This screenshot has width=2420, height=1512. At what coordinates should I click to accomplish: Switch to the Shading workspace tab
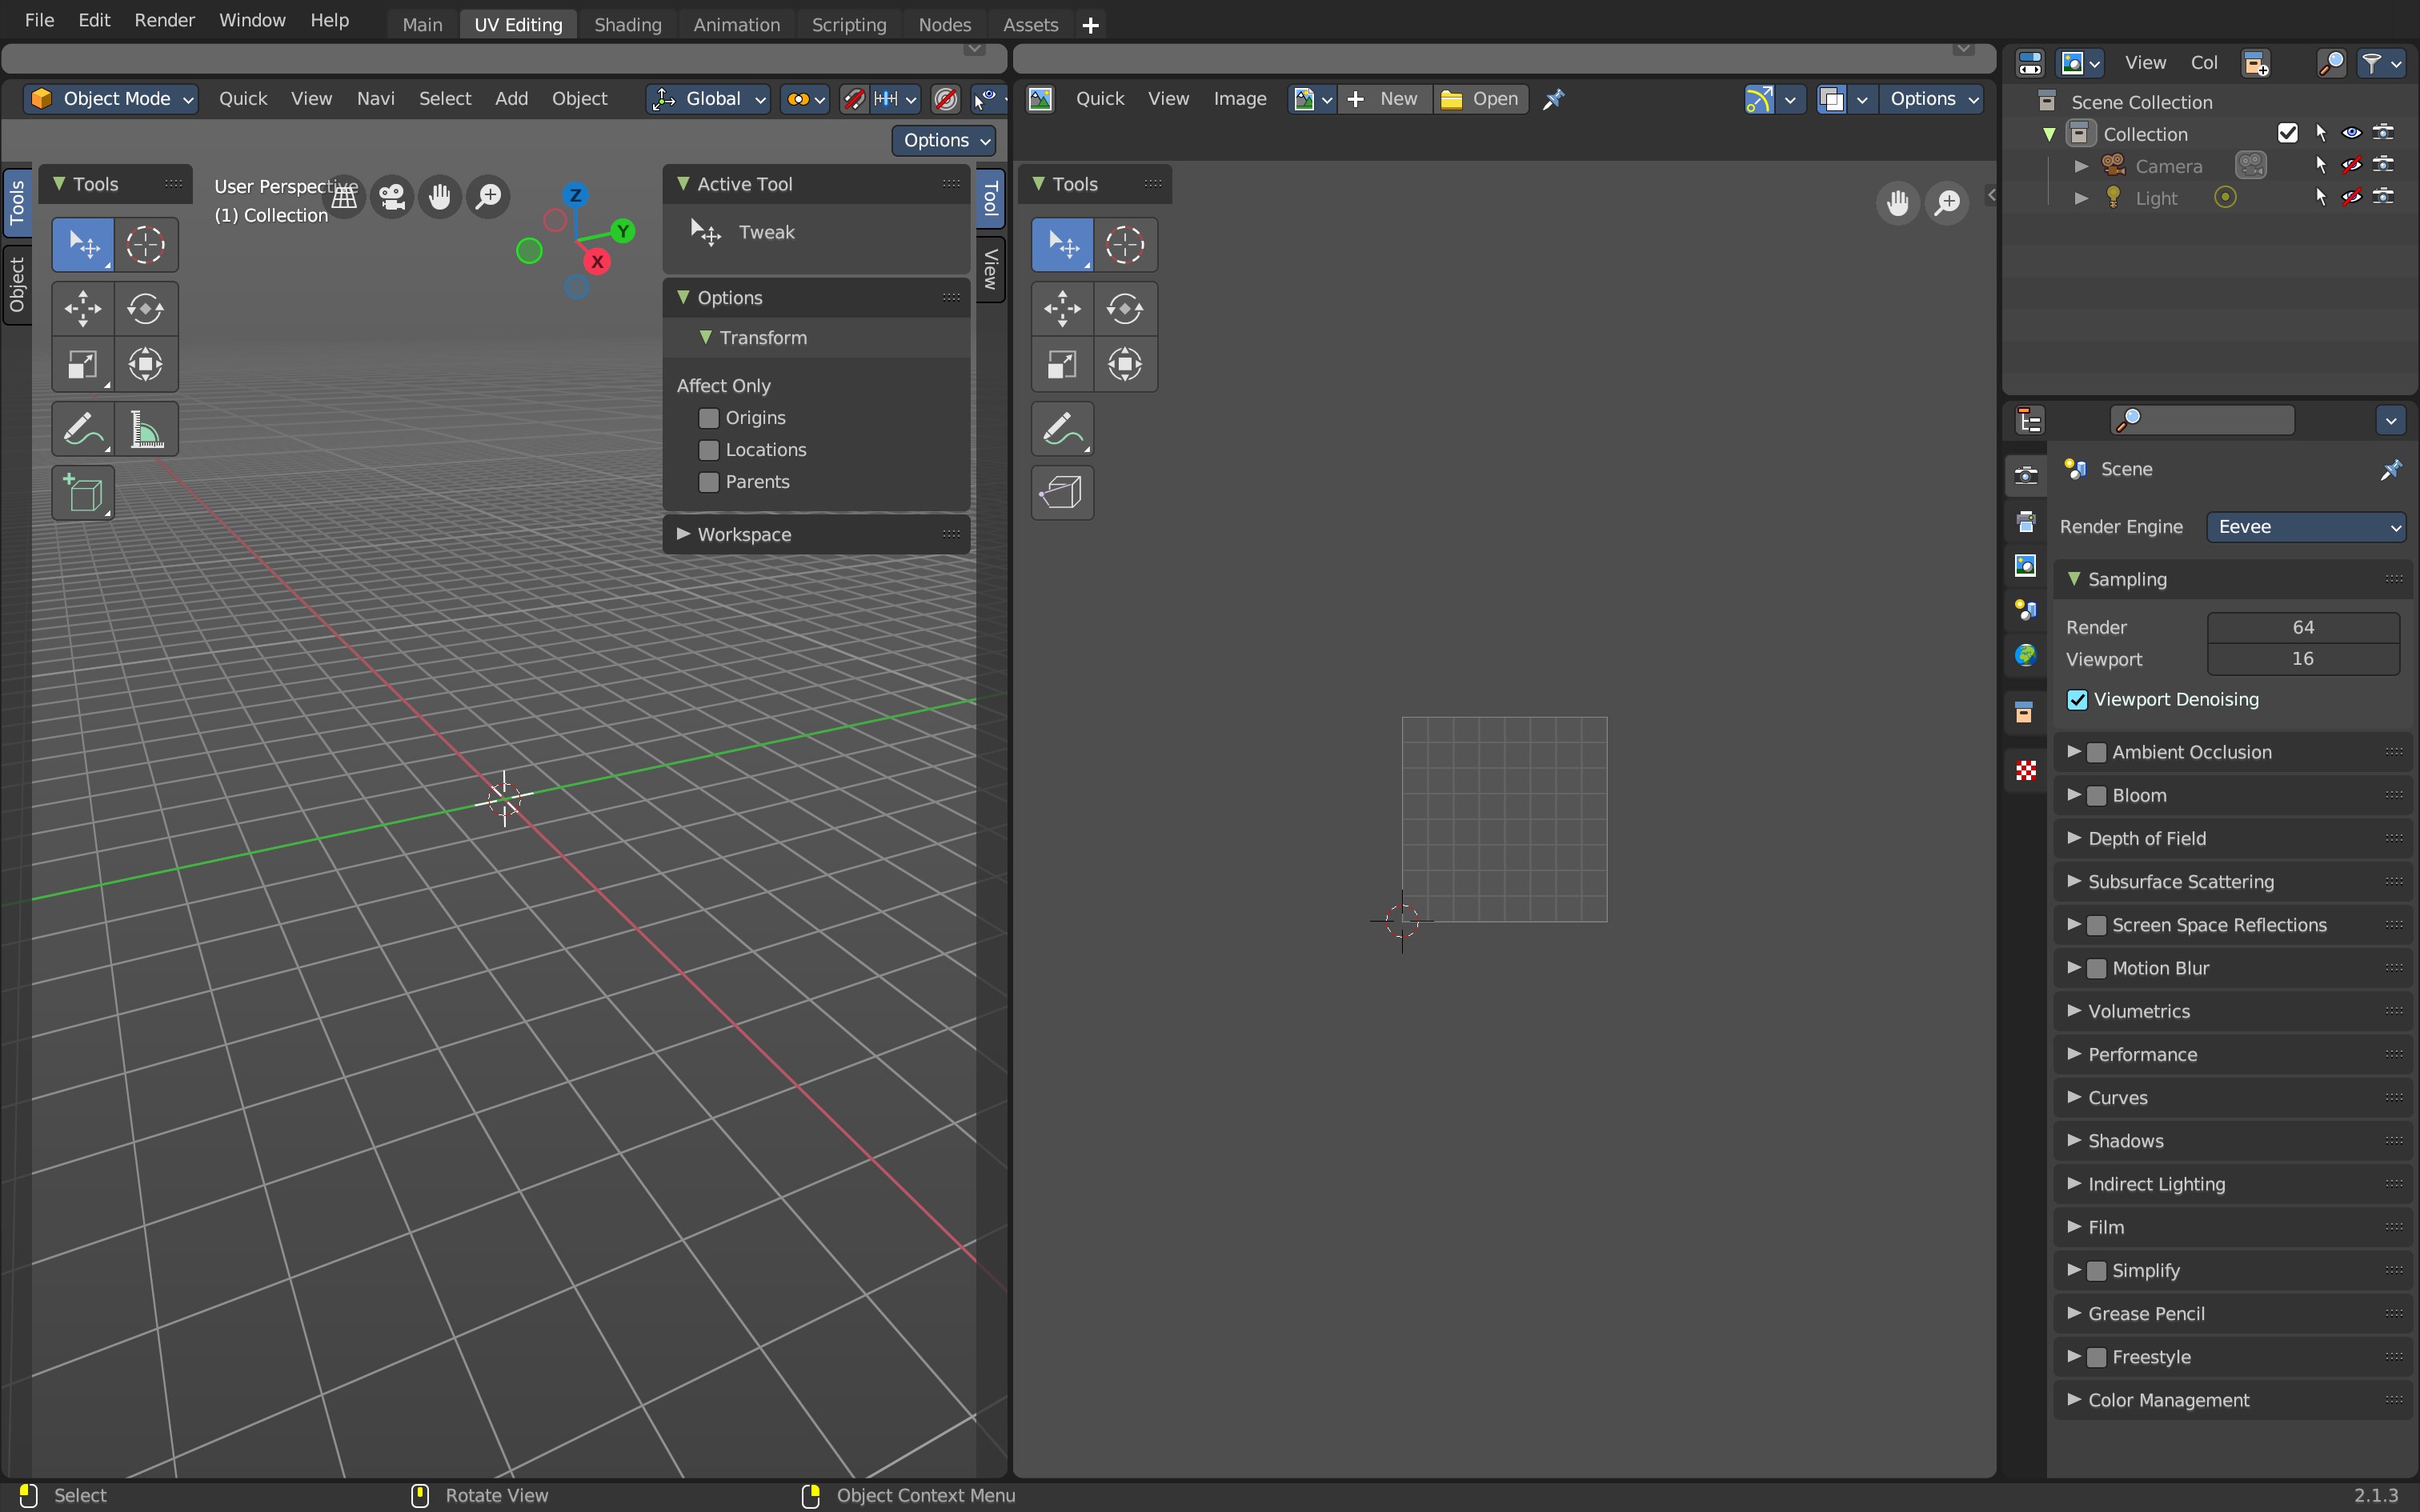627,23
